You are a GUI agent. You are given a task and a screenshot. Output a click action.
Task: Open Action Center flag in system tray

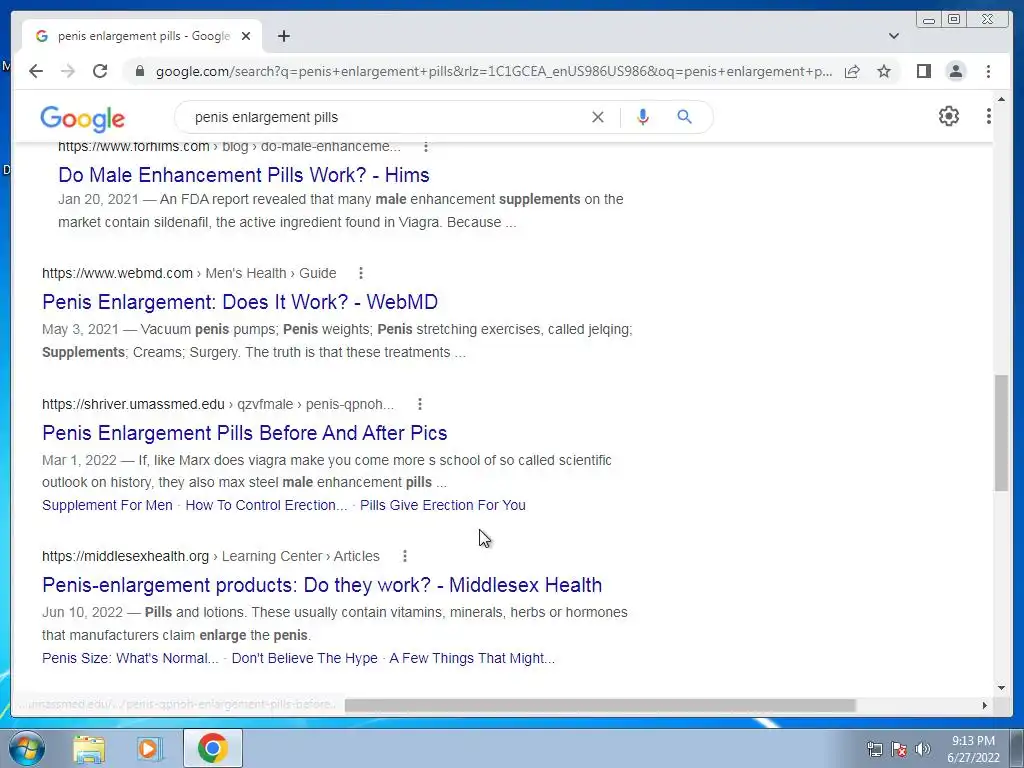(x=899, y=749)
